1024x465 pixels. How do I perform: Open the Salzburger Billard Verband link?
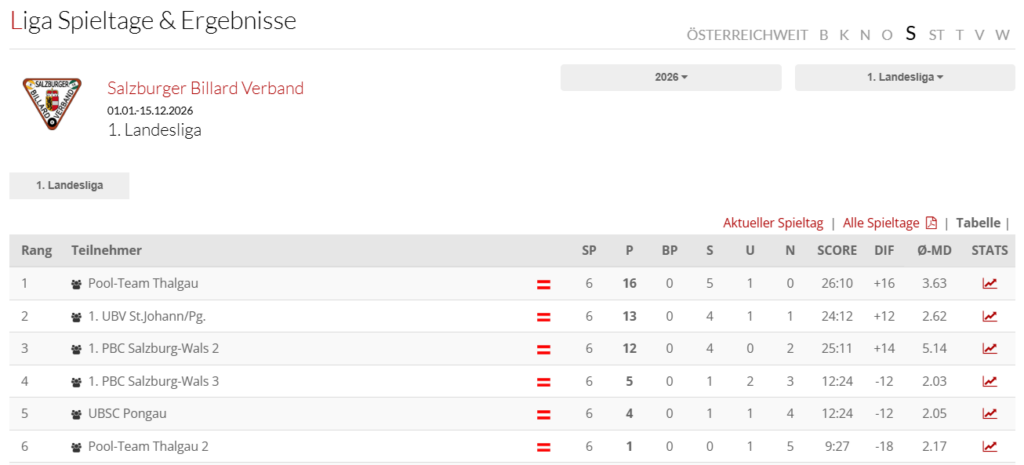pos(206,88)
